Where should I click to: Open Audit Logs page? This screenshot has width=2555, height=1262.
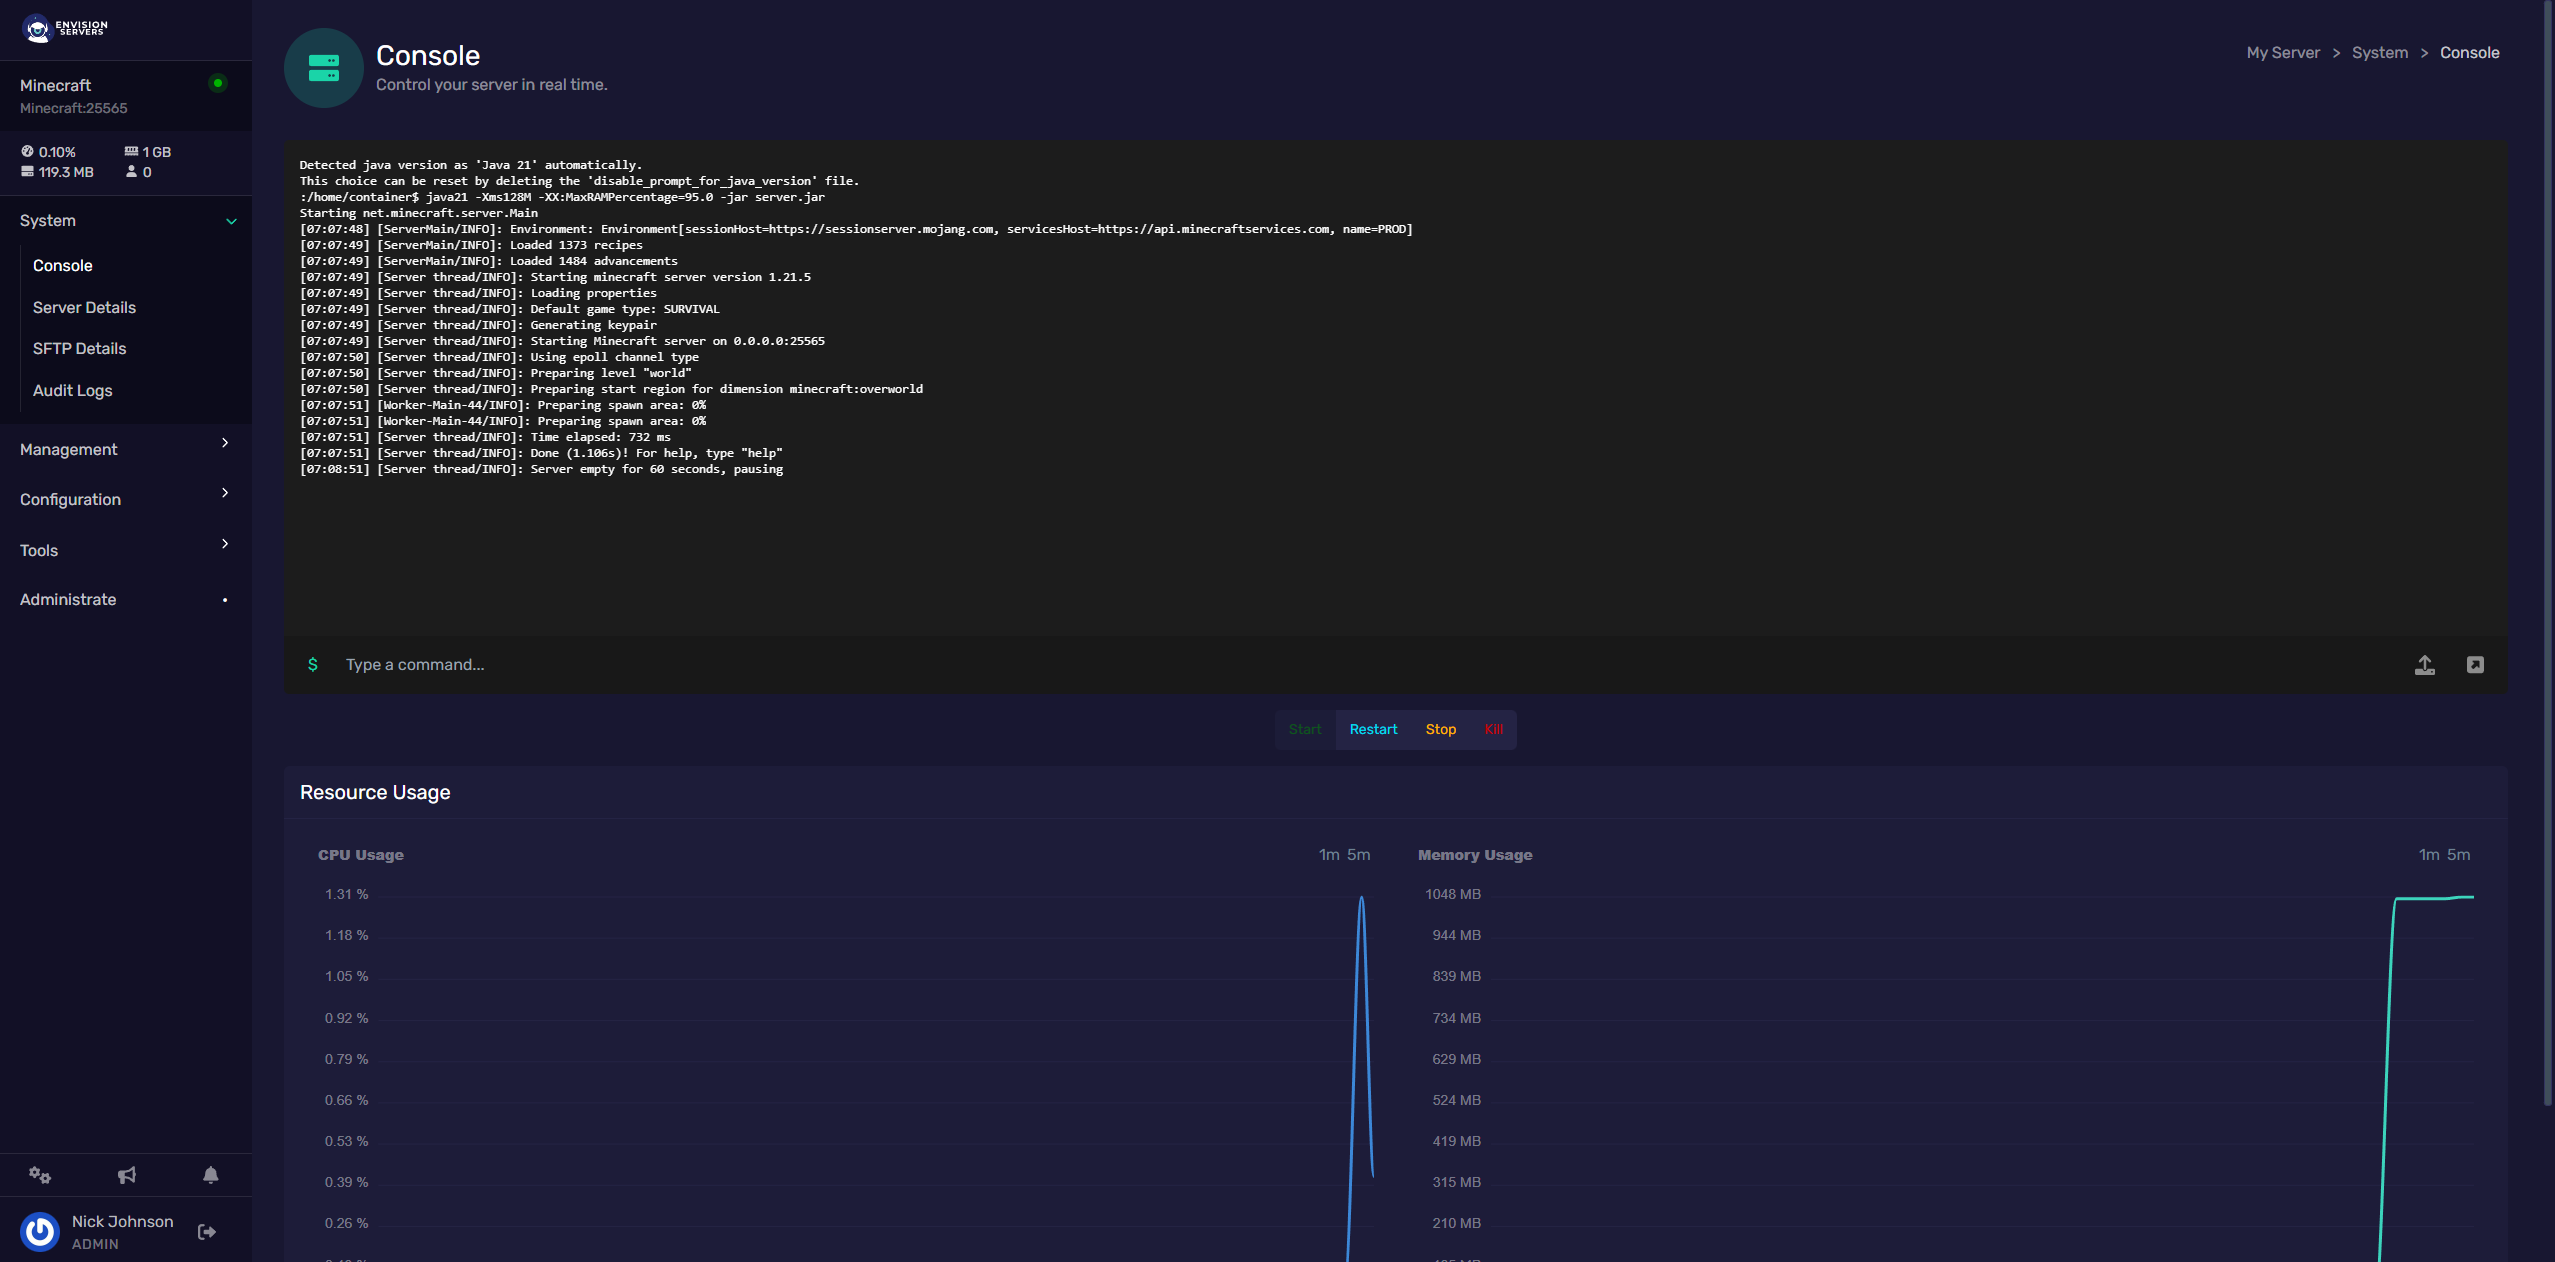point(72,390)
